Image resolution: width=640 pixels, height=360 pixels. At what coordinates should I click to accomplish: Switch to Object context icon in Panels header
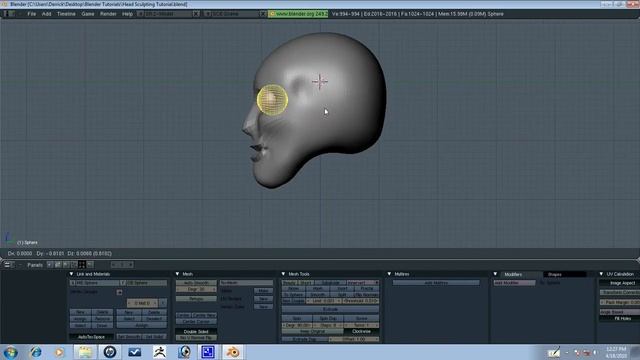73,265
